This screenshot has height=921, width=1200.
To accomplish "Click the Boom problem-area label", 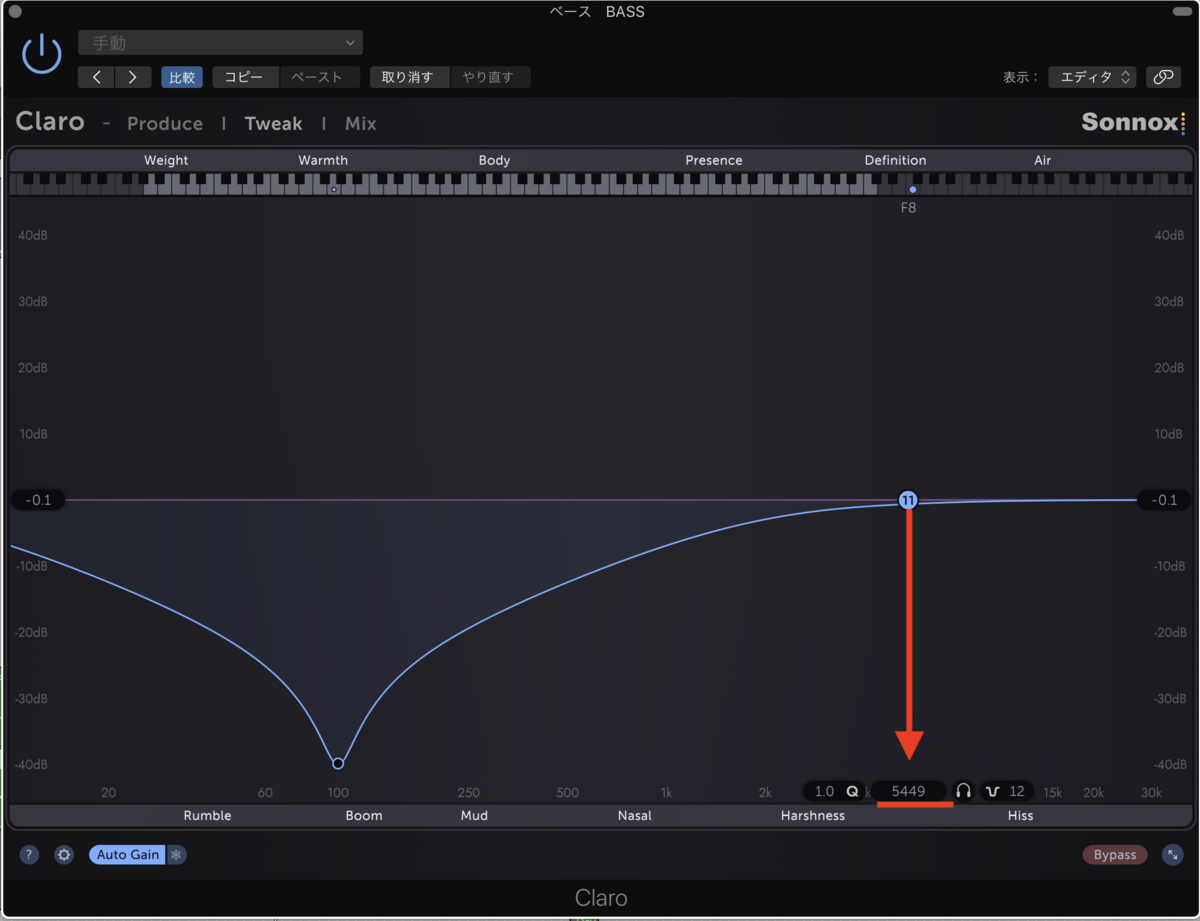I will 364,815.
